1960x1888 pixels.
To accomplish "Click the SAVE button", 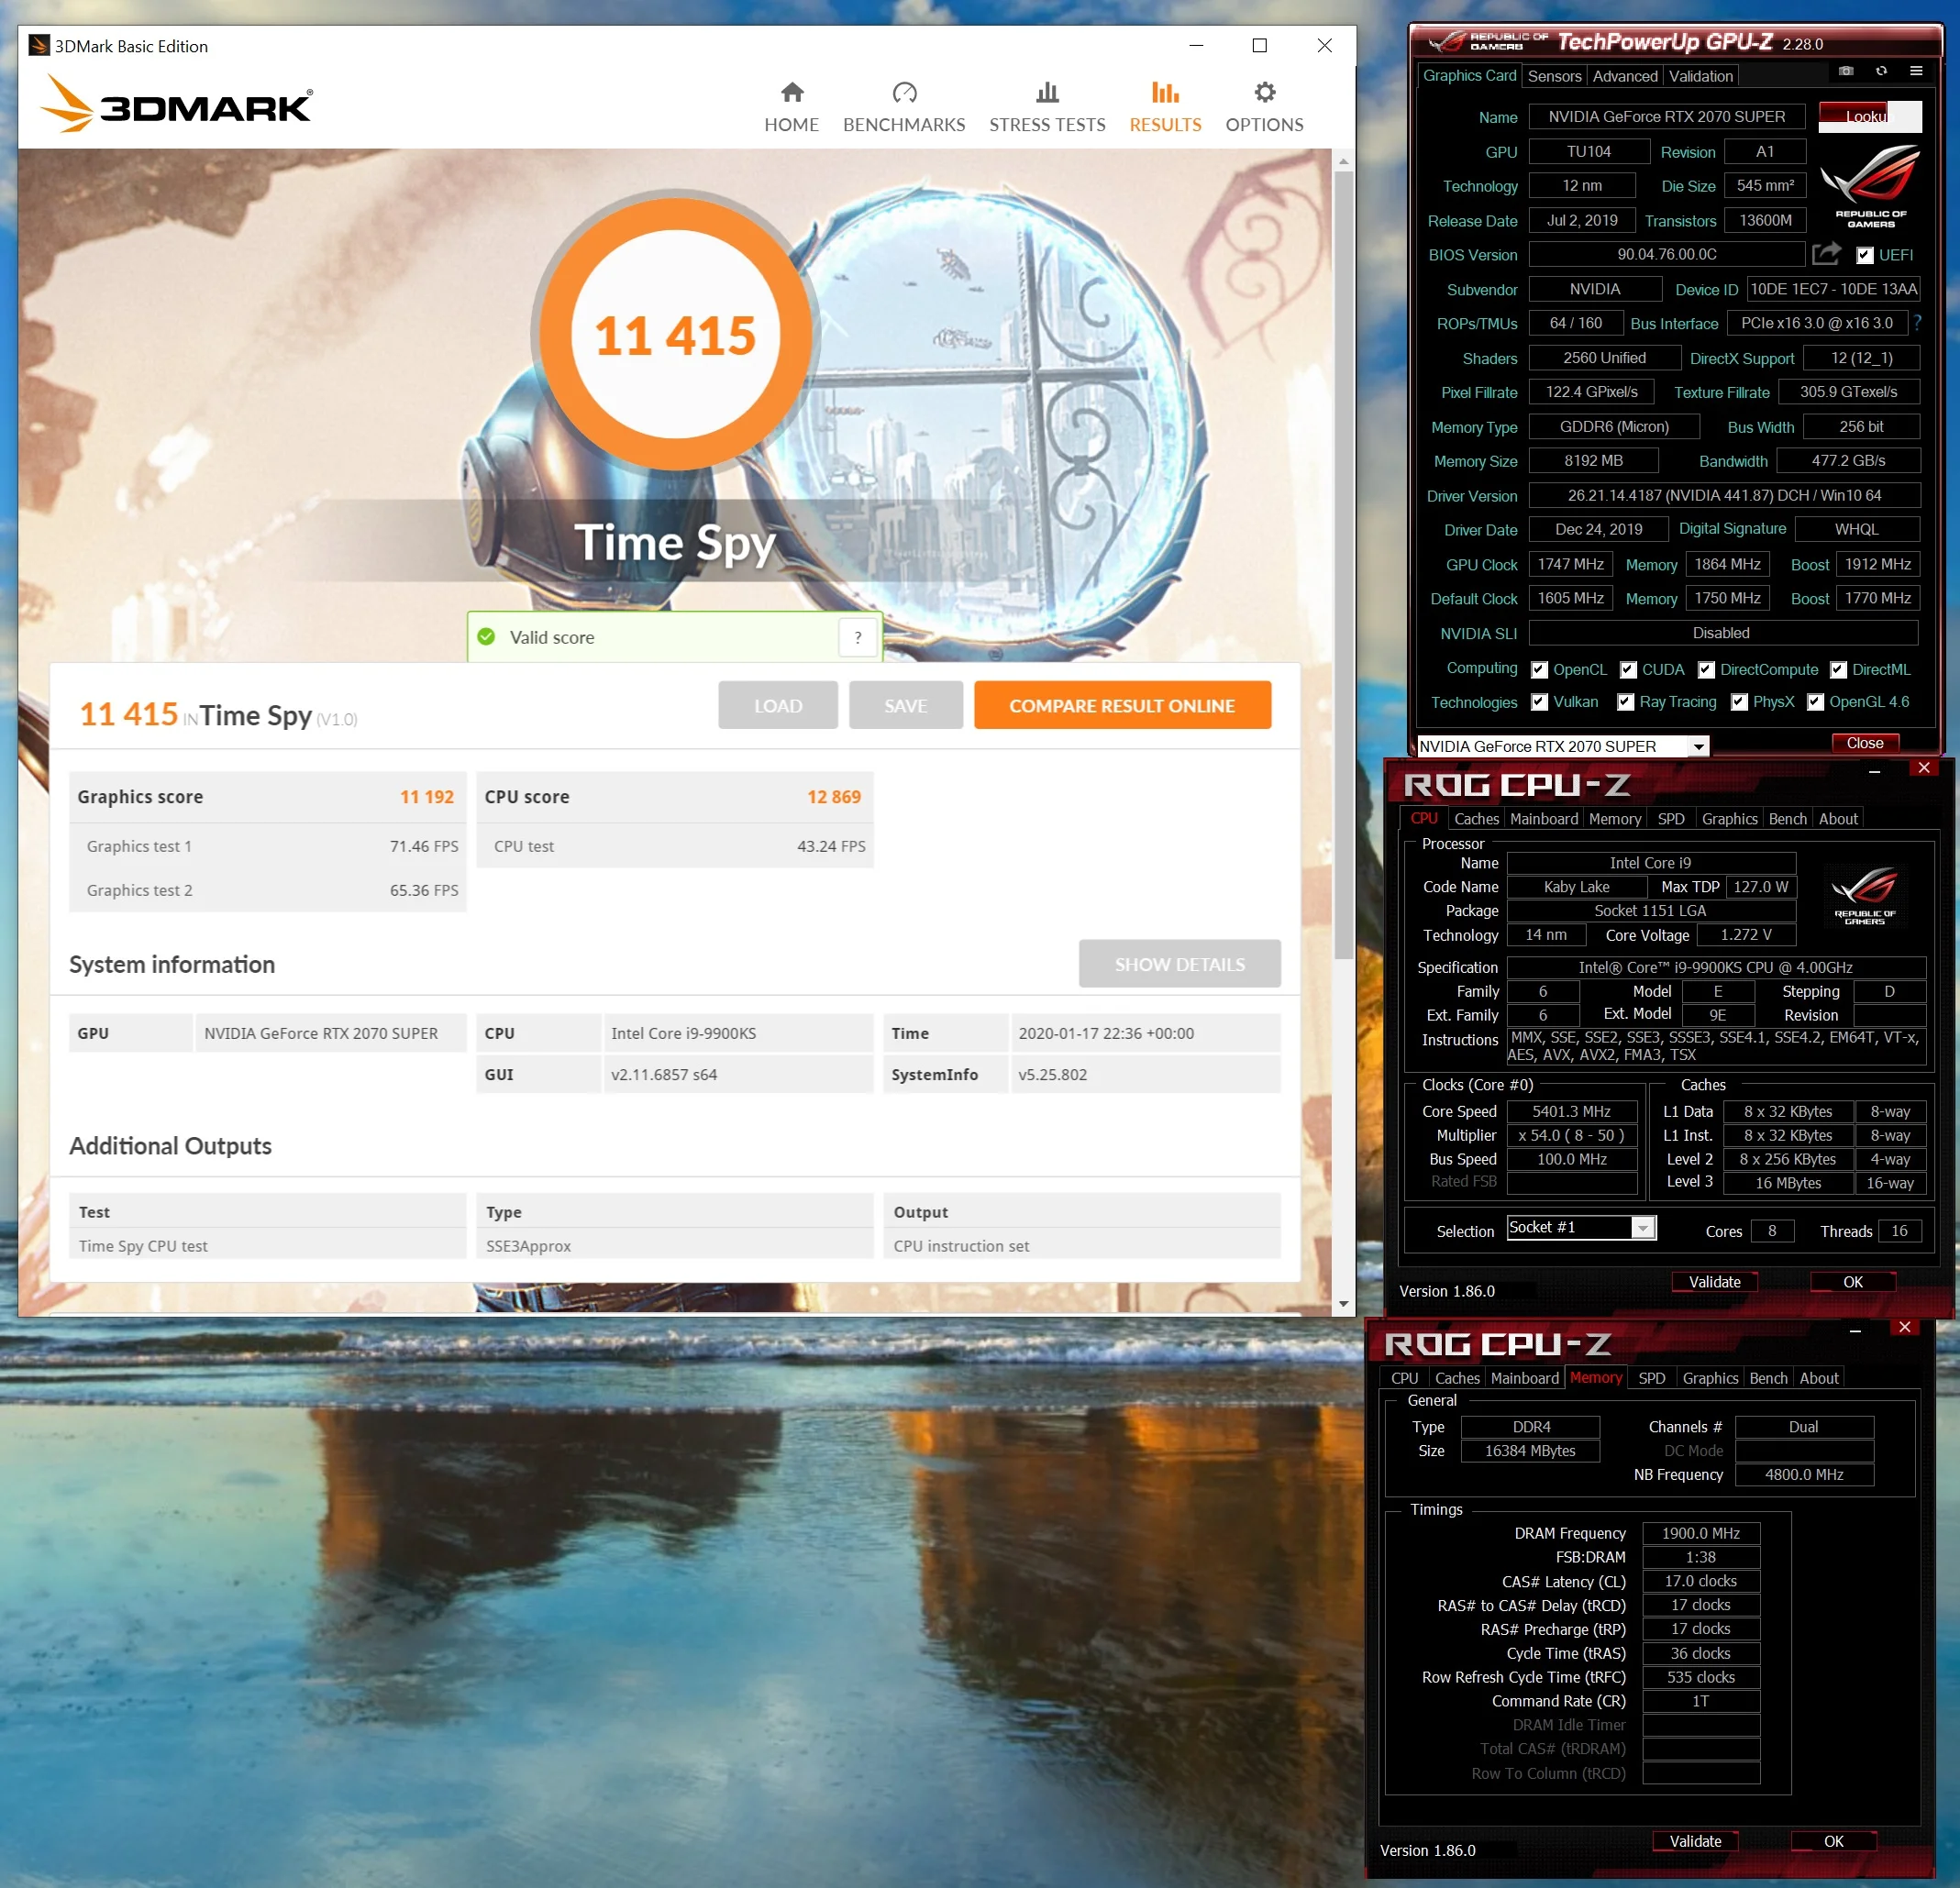I will 905,705.
